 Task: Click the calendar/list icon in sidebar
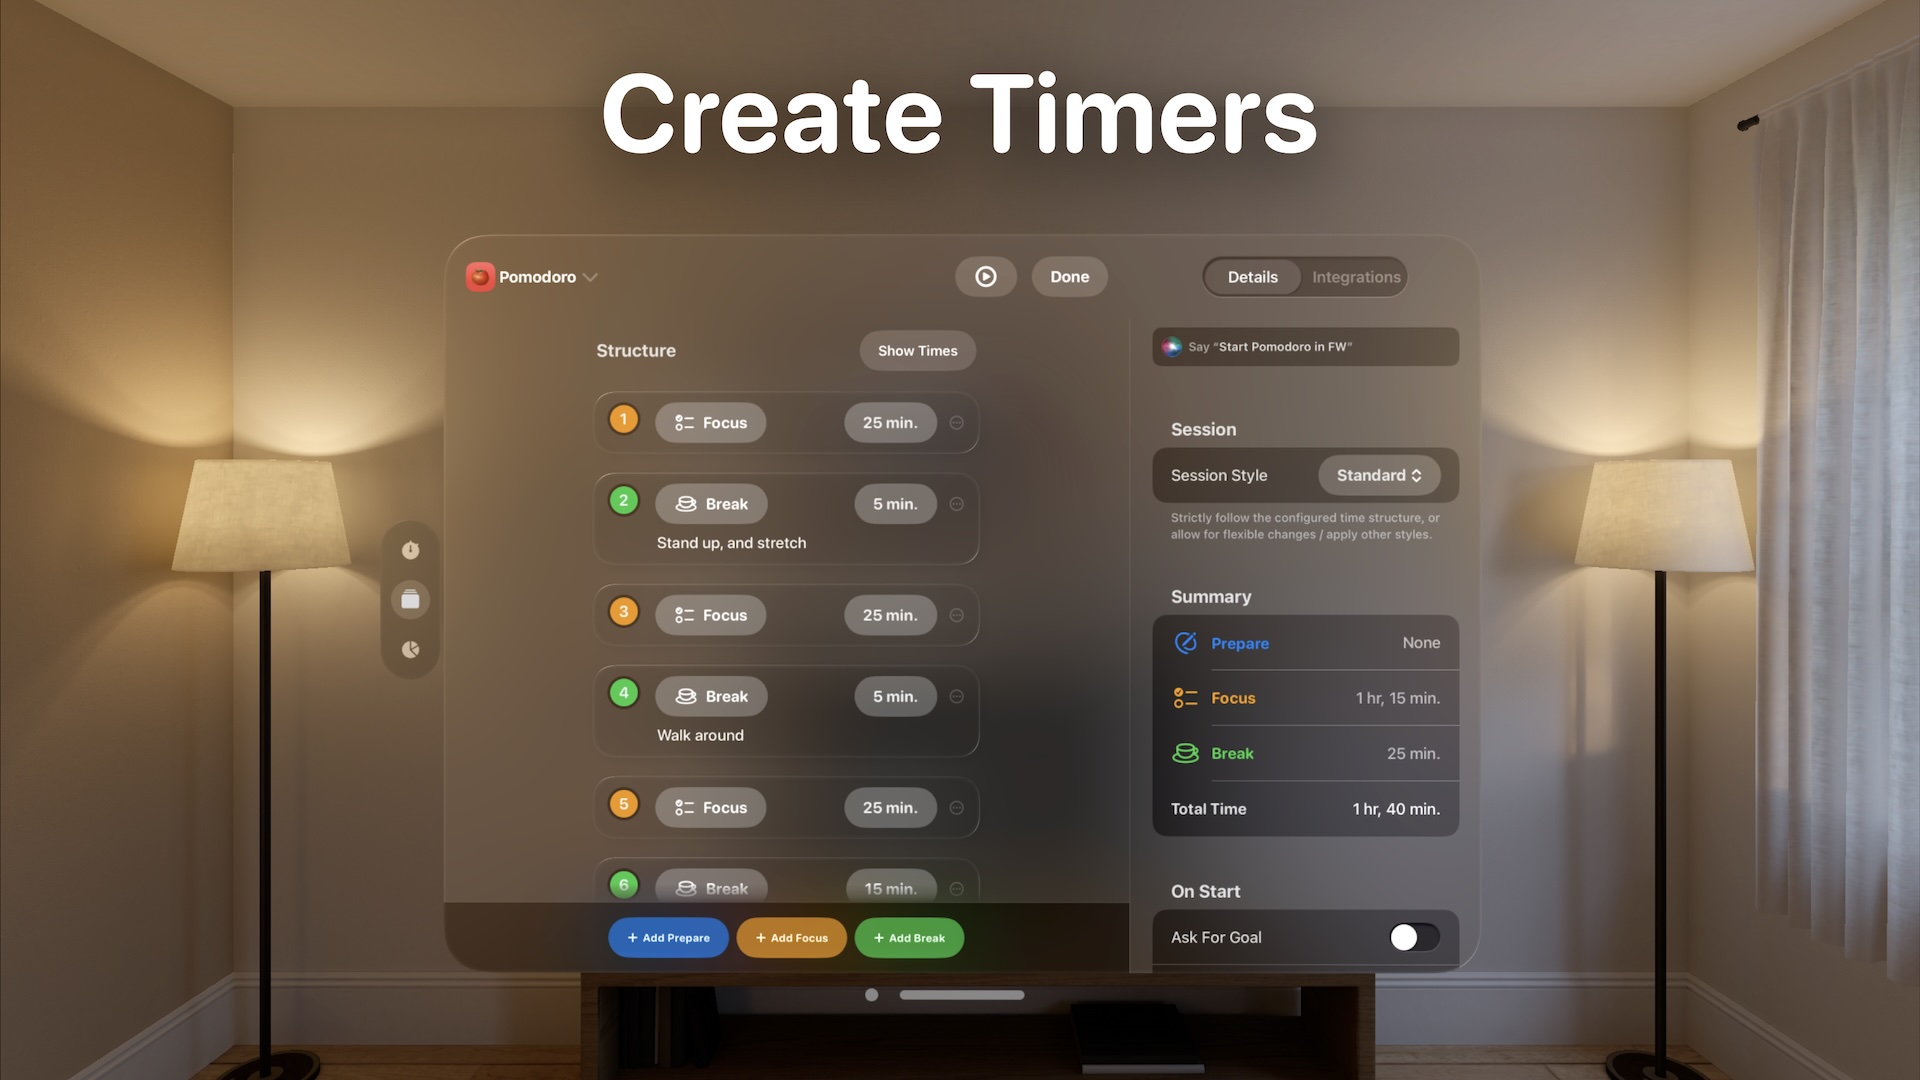411,600
